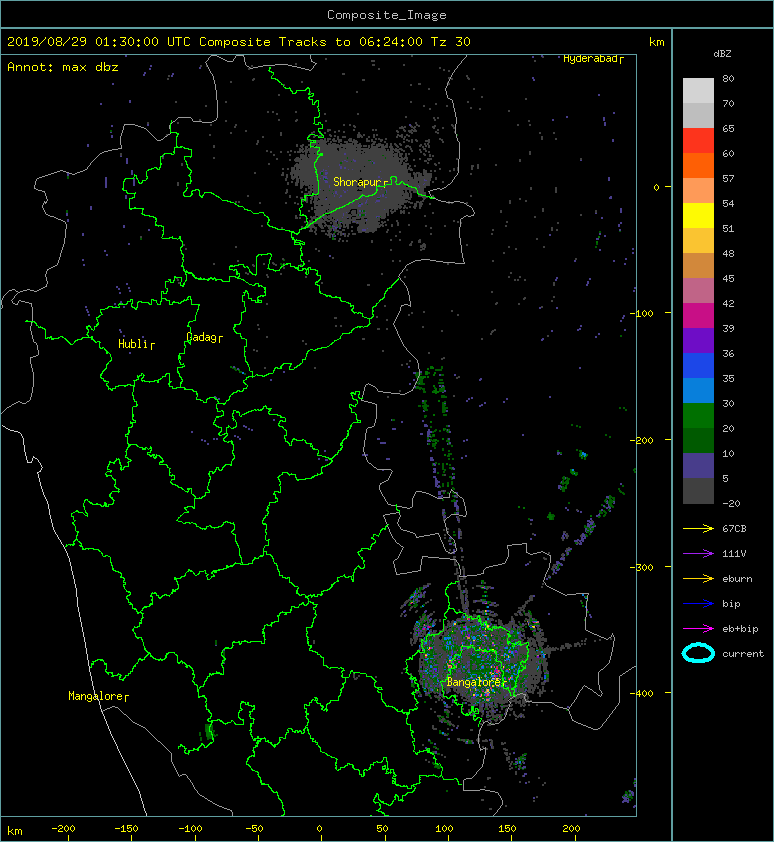Select the dark gray -20 to 5 dBZ band
Screen dimensions: 774x842
click(698, 491)
